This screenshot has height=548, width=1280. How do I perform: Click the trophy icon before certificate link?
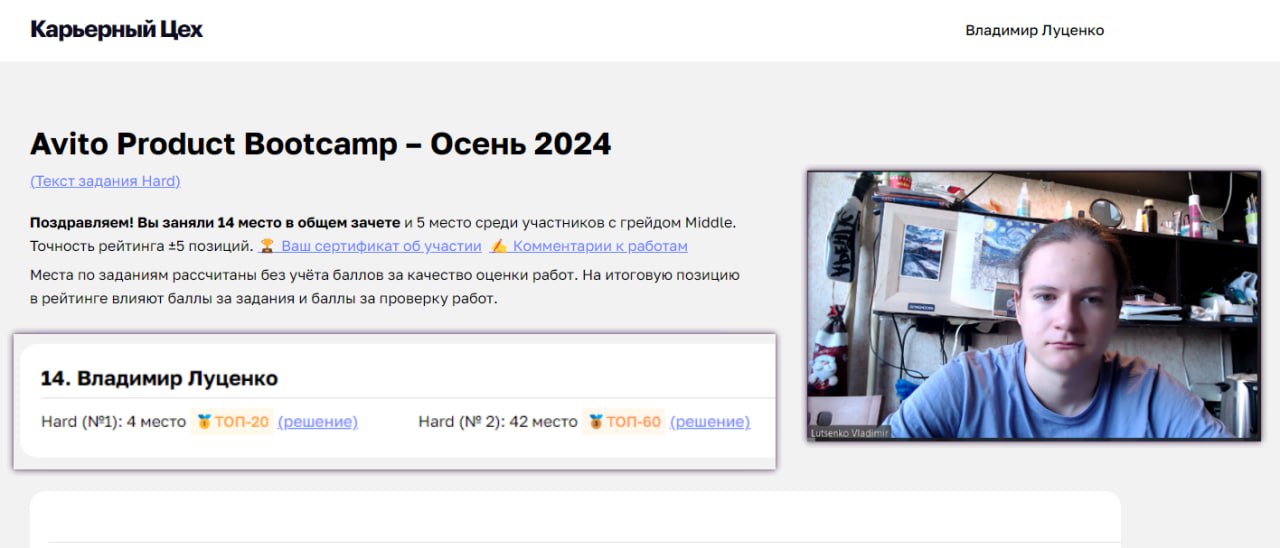(x=267, y=246)
